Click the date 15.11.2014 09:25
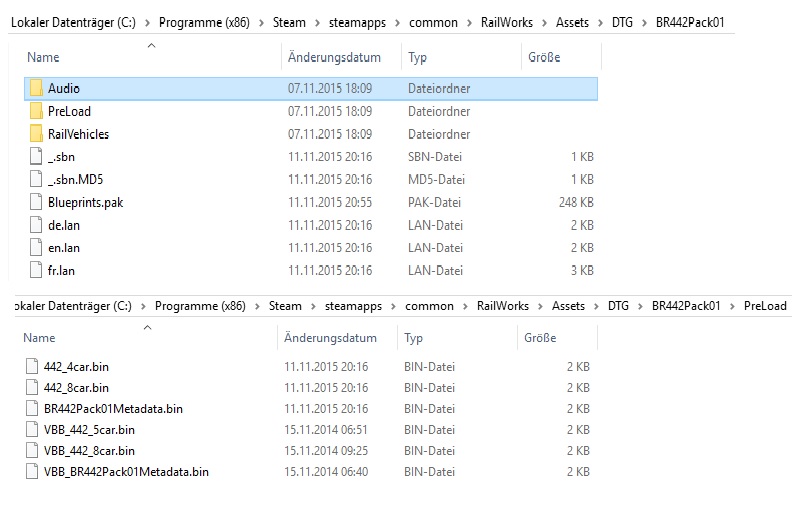The width and height of the screenshot is (800, 511). pyautogui.click(x=326, y=451)
